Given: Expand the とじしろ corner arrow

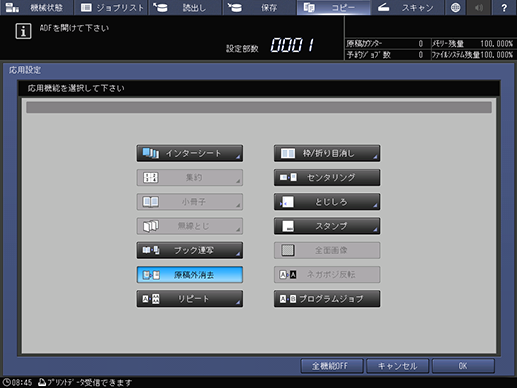Looking at the screenshot, I should [x=375, y=206].
